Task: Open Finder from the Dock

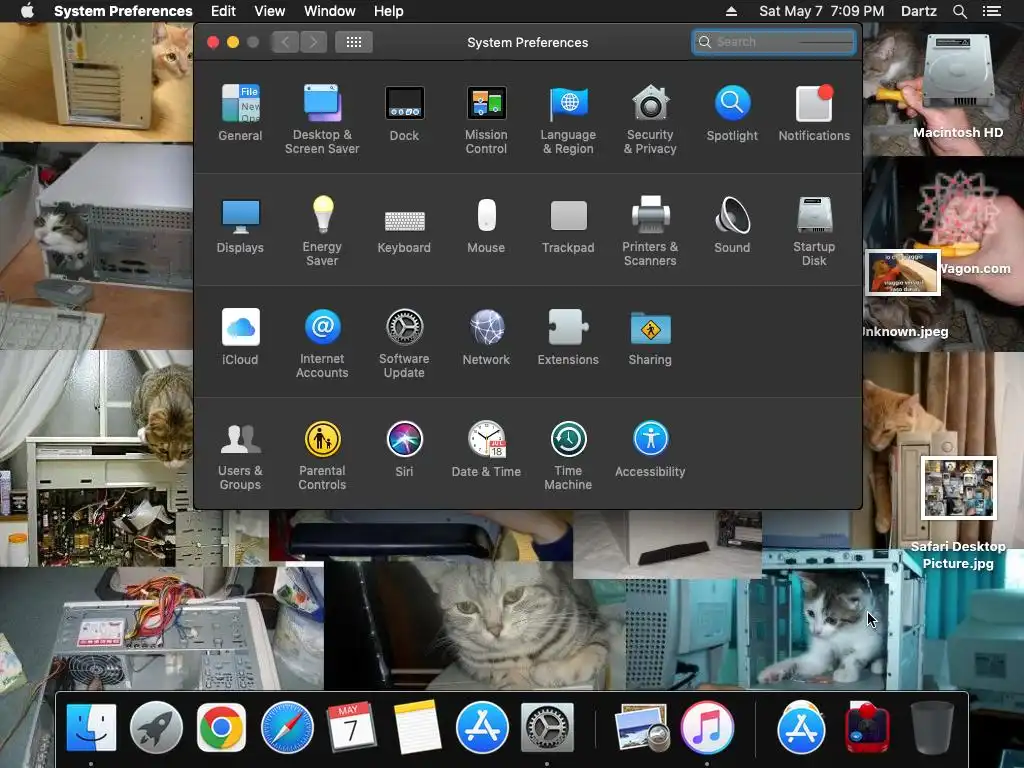Action: [91, 727]
